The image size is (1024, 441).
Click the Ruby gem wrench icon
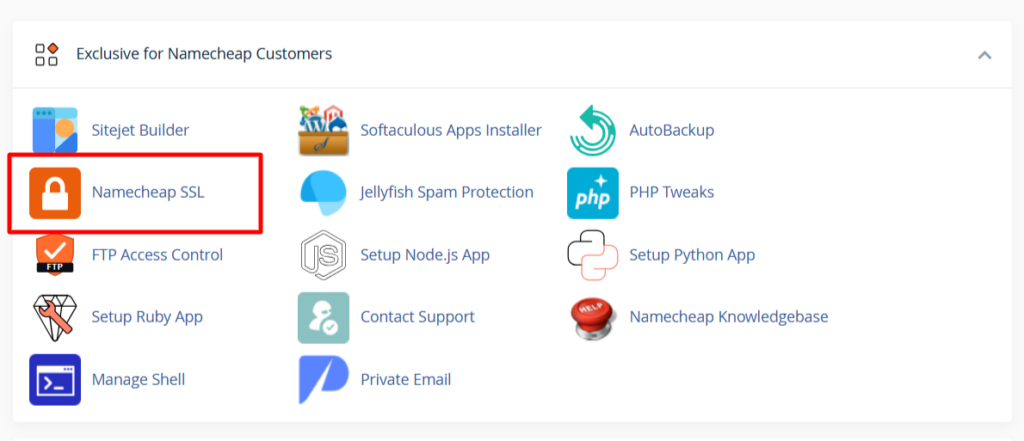click(x=55, y=317)
